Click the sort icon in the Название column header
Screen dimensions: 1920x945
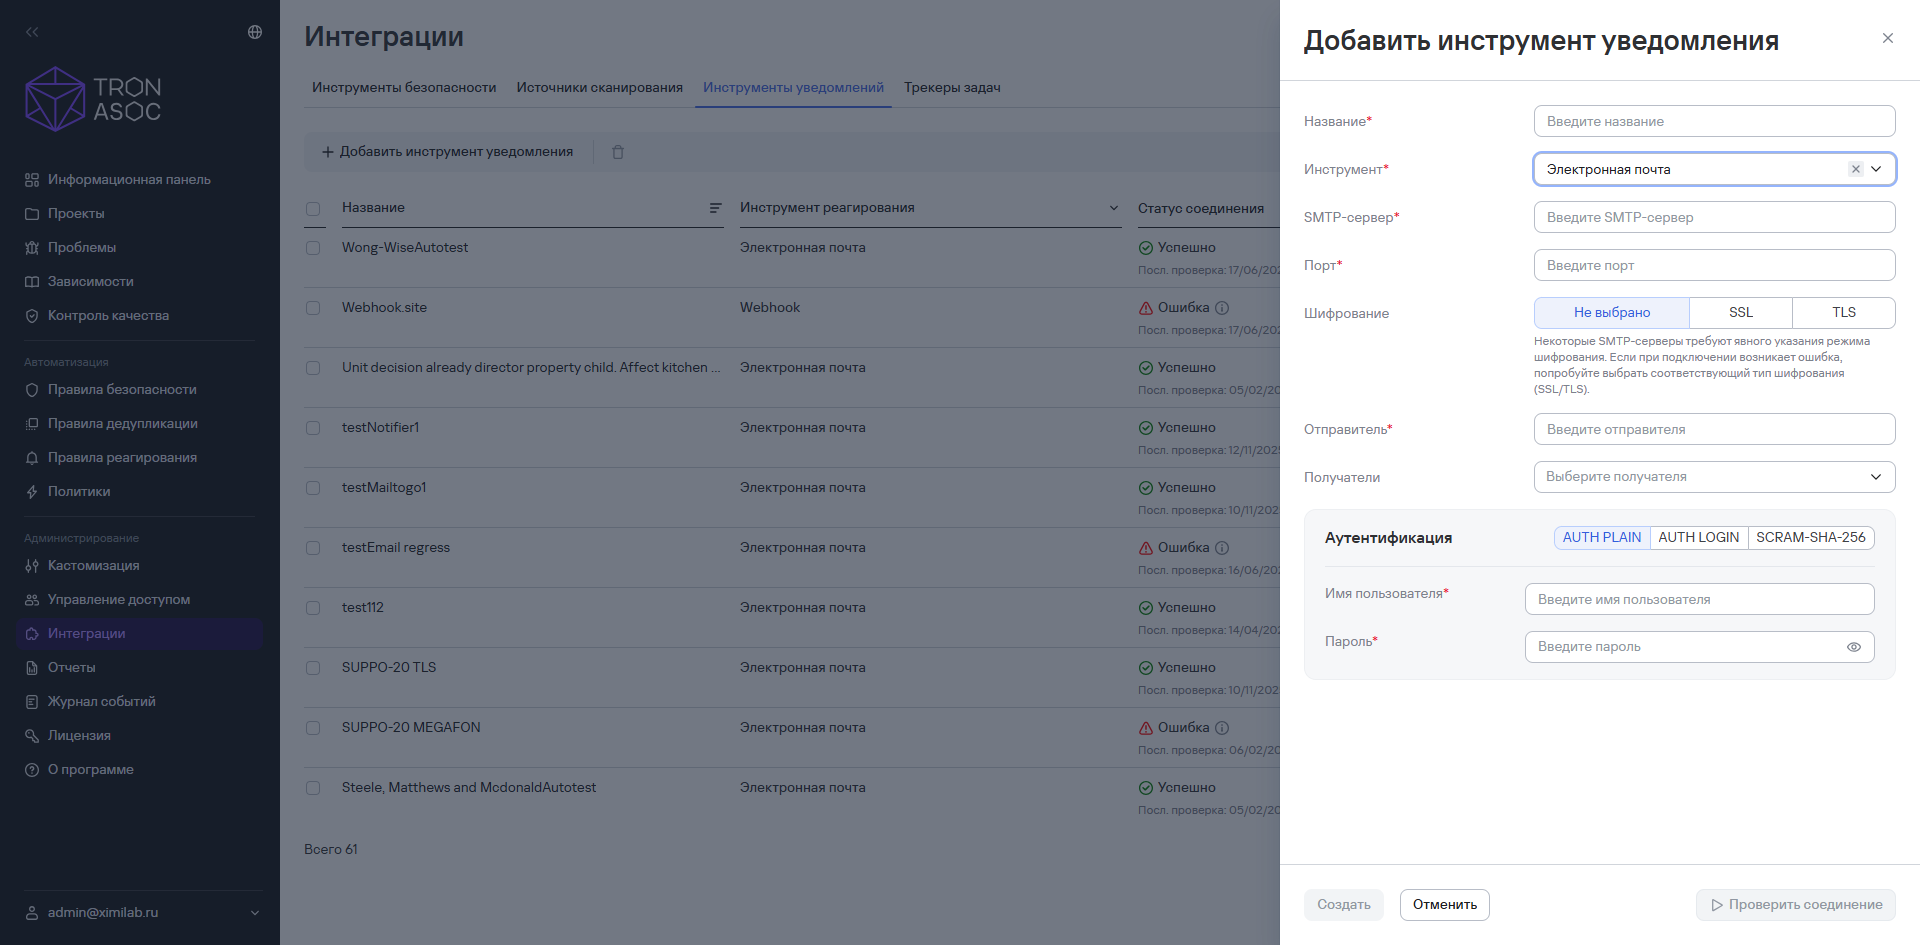[x=715, y=208]
